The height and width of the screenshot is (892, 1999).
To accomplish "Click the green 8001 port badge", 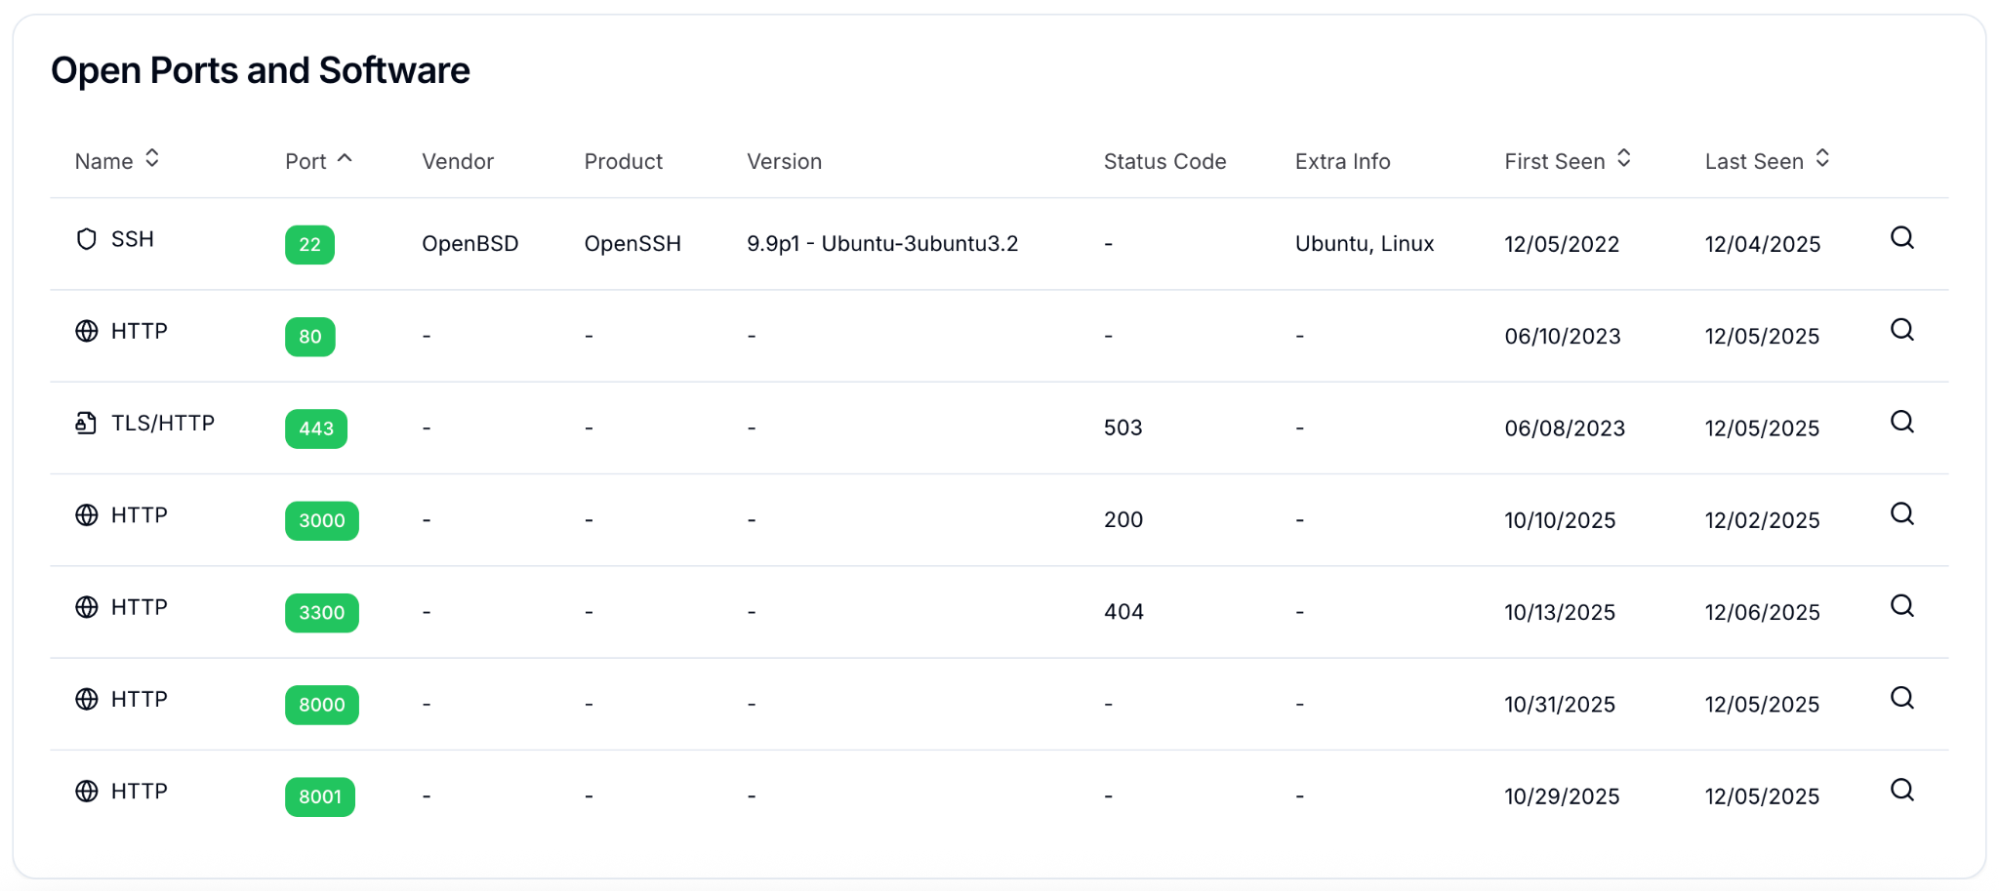I will pyautogui.click(x=320, y=797).
